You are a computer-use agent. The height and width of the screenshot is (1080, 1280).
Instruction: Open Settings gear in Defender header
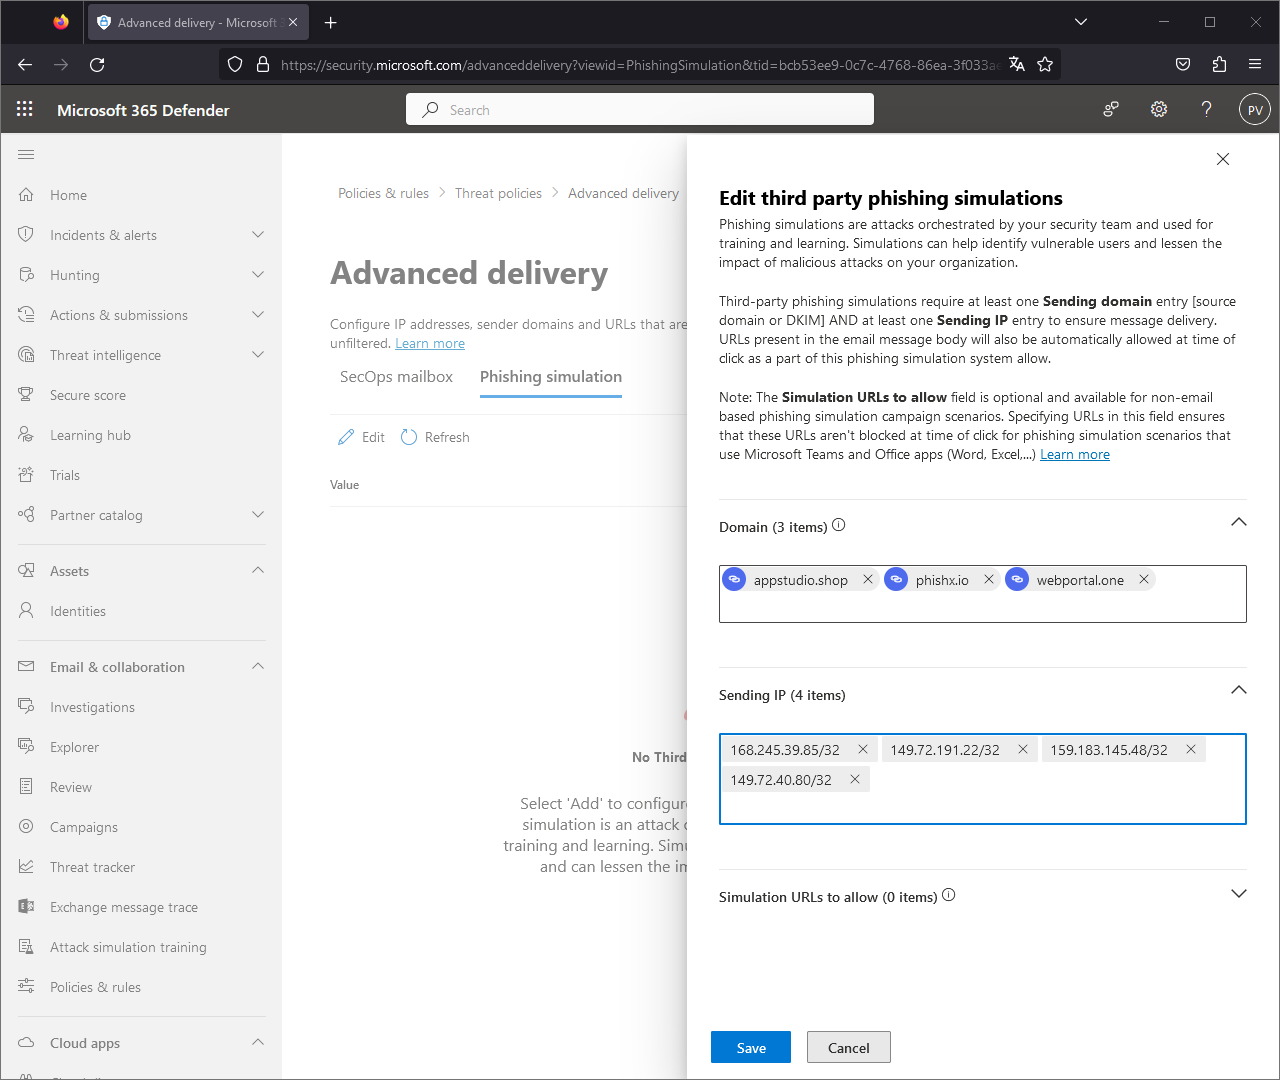click(1158, 109)
